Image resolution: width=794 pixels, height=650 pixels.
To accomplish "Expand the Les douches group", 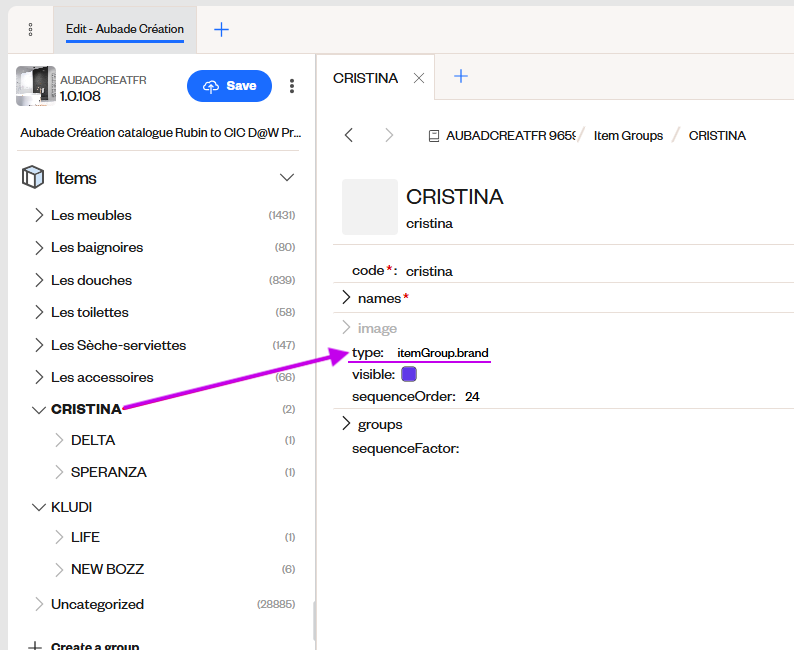I will pos(39,280).
